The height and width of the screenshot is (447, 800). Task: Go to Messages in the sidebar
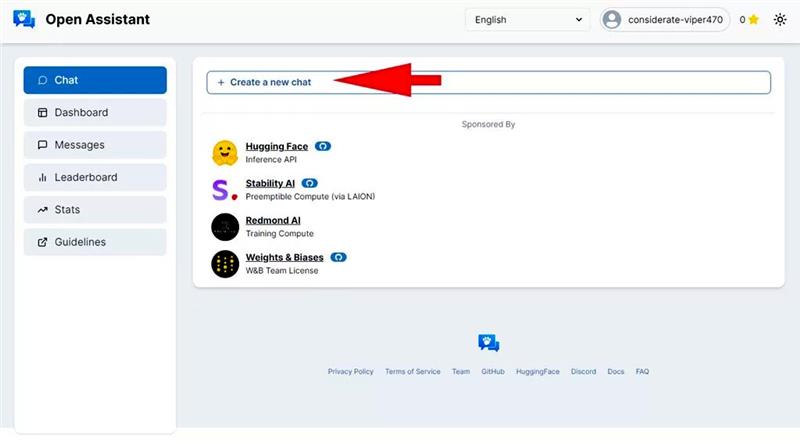tap(95, 145)
